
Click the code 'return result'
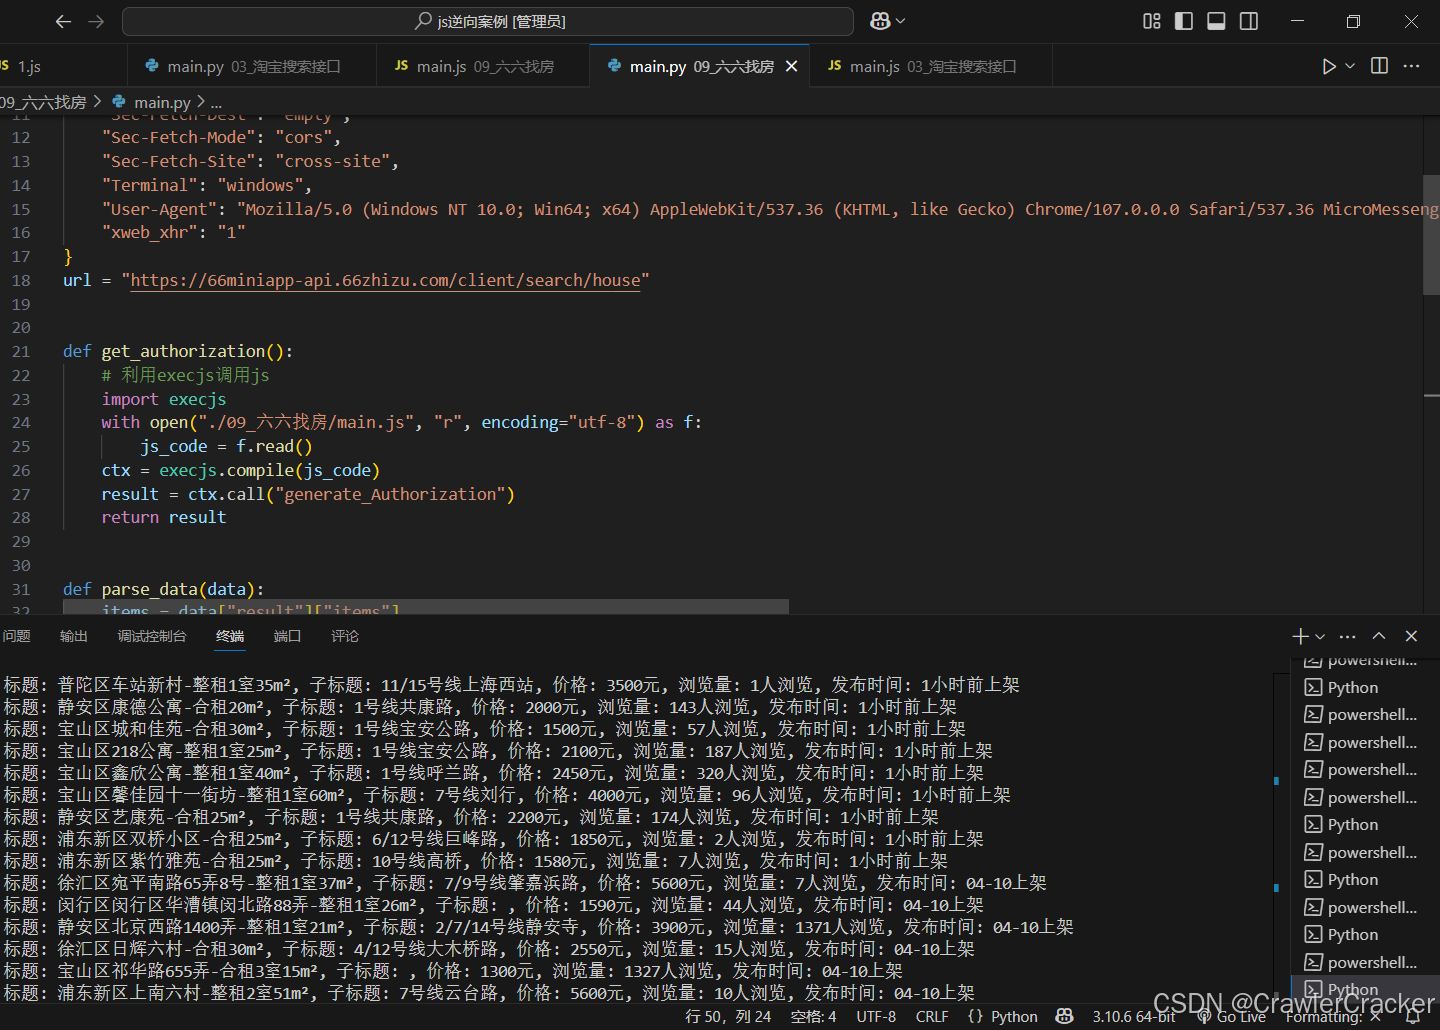tap(164, 517)
